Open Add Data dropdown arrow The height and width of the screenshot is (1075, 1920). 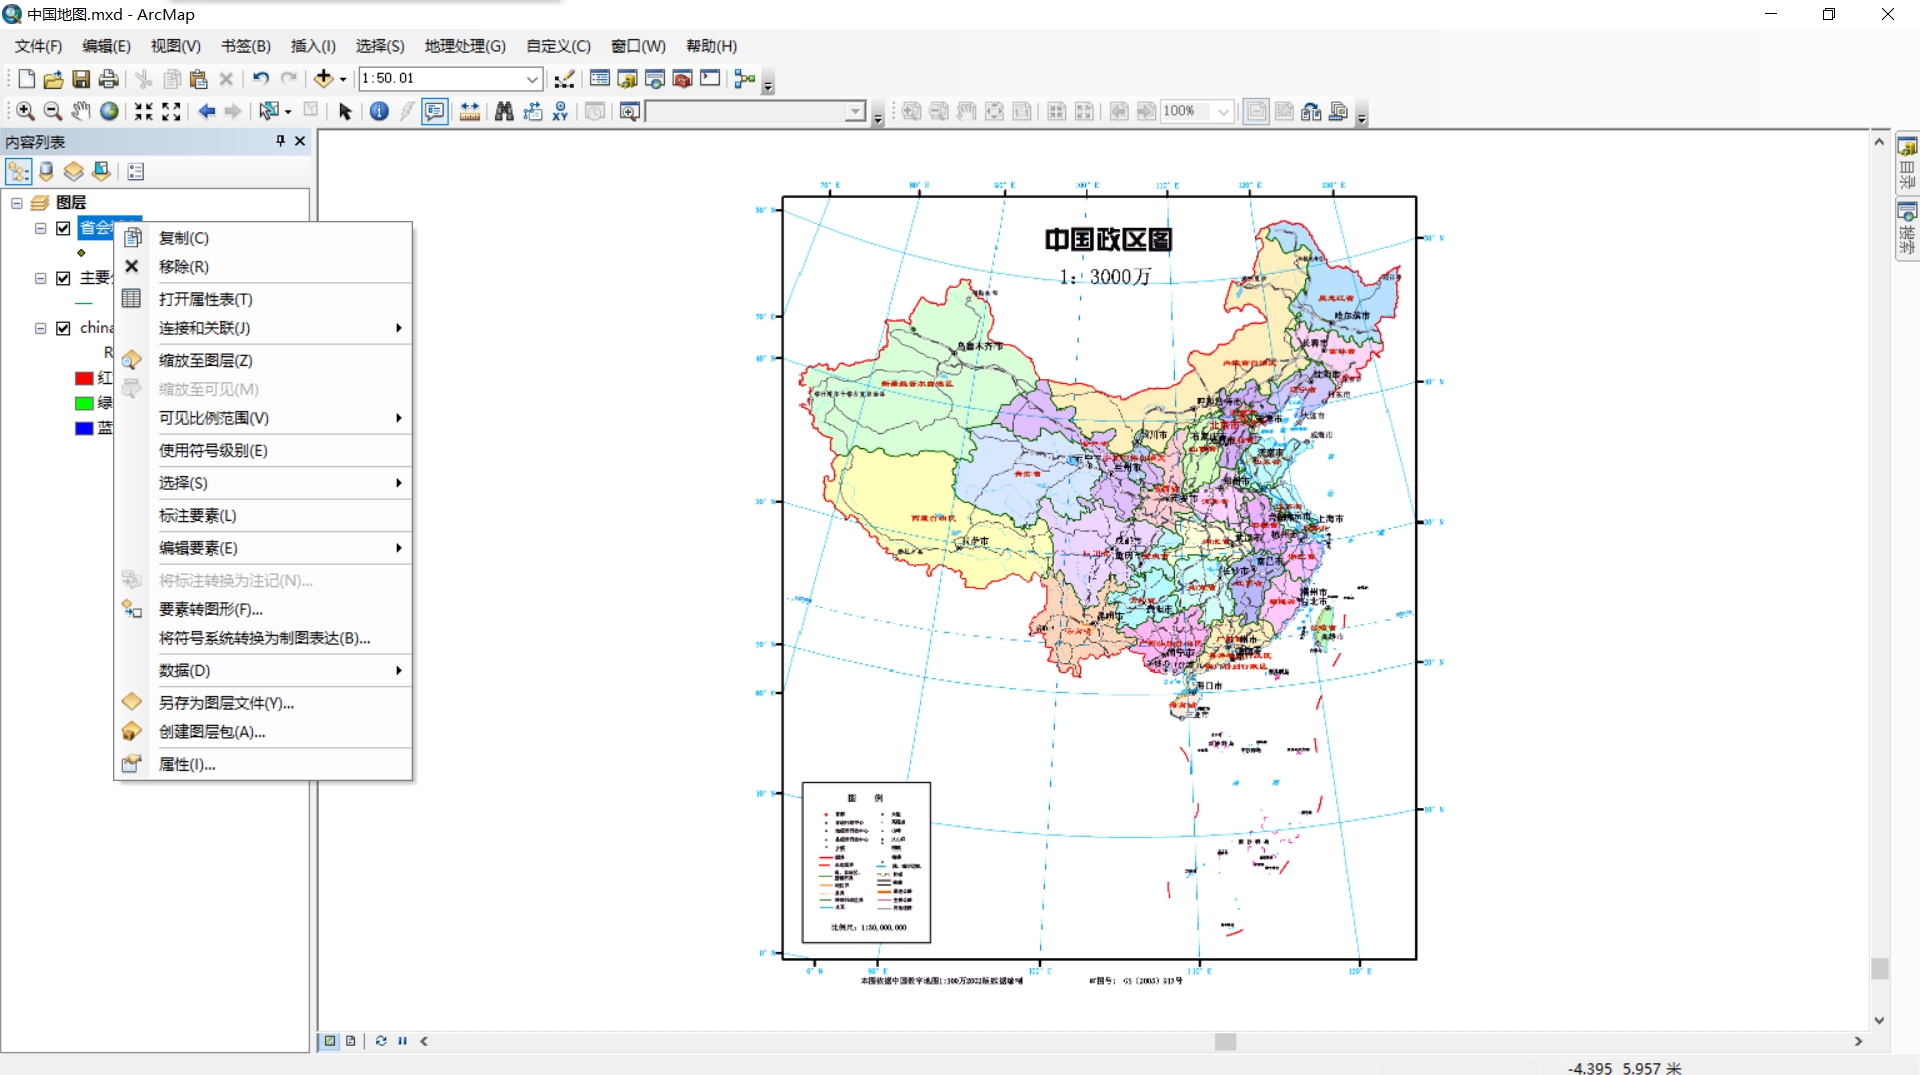[x=343, y=79]
